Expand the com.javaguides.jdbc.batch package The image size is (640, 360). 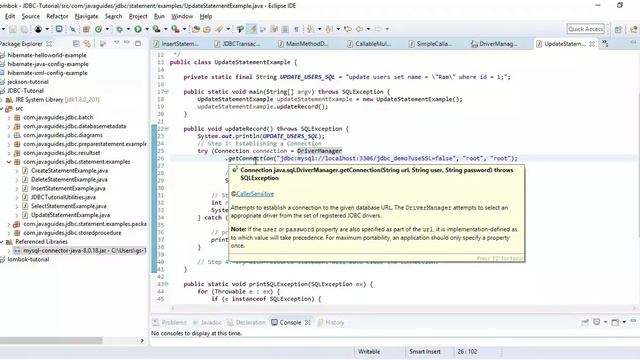[9, 118]
